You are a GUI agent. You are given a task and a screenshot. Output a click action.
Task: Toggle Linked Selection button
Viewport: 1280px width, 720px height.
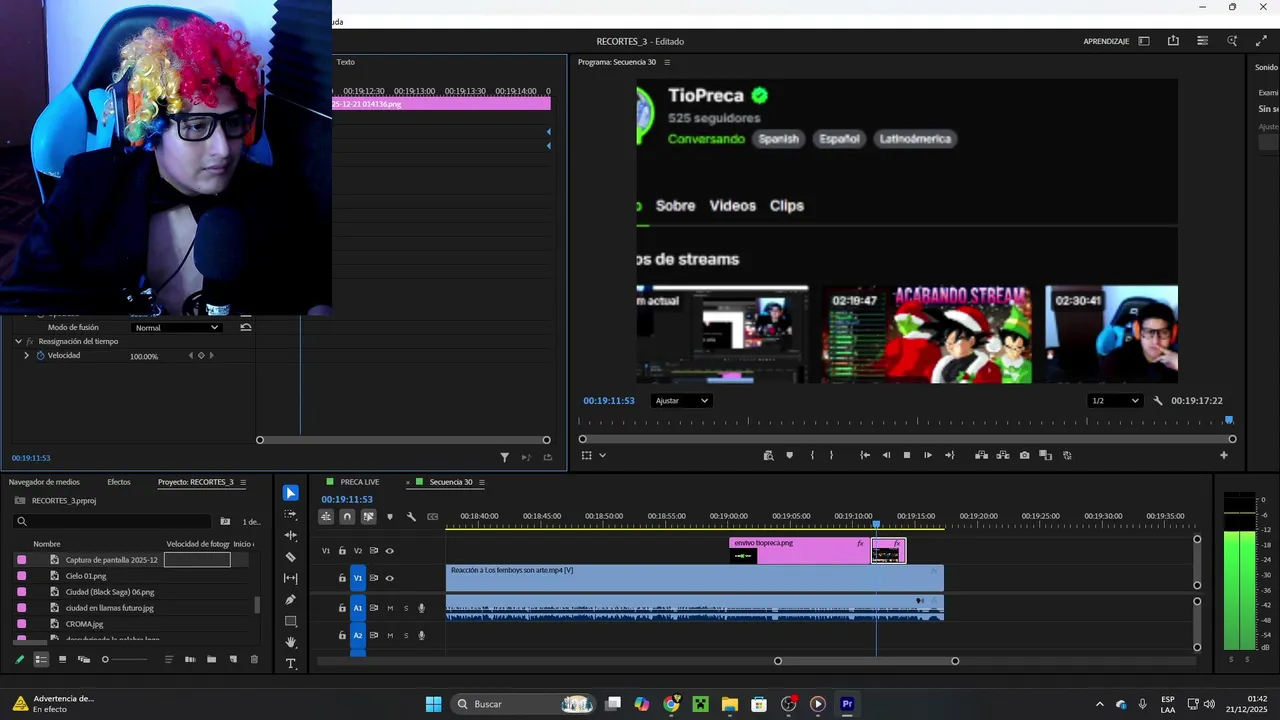coord(368,517)
